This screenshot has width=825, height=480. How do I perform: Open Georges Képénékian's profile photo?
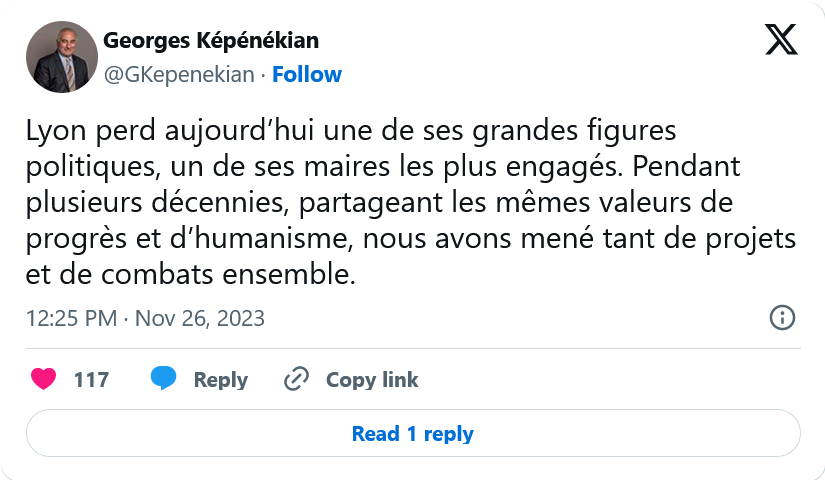click(x=62, y=57)
